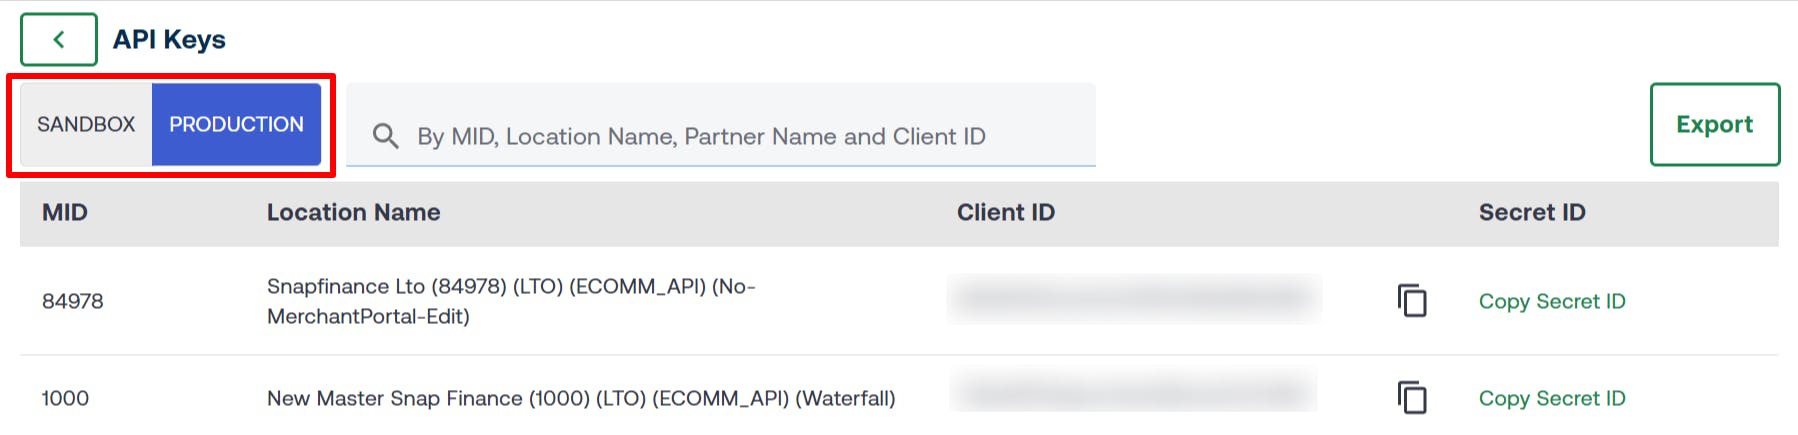
Task: Click the Location Name column header
Action: coord(353,212)
